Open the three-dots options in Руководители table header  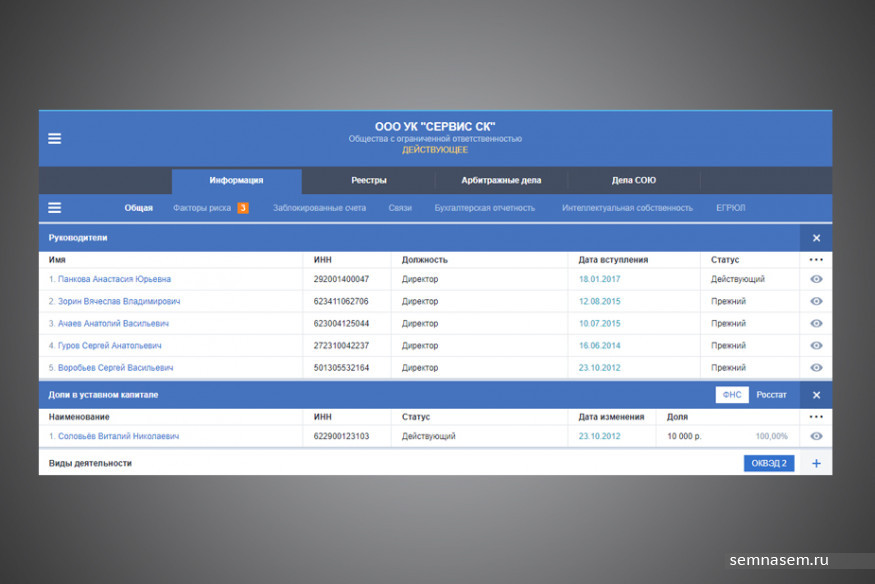tap(816, 260)
